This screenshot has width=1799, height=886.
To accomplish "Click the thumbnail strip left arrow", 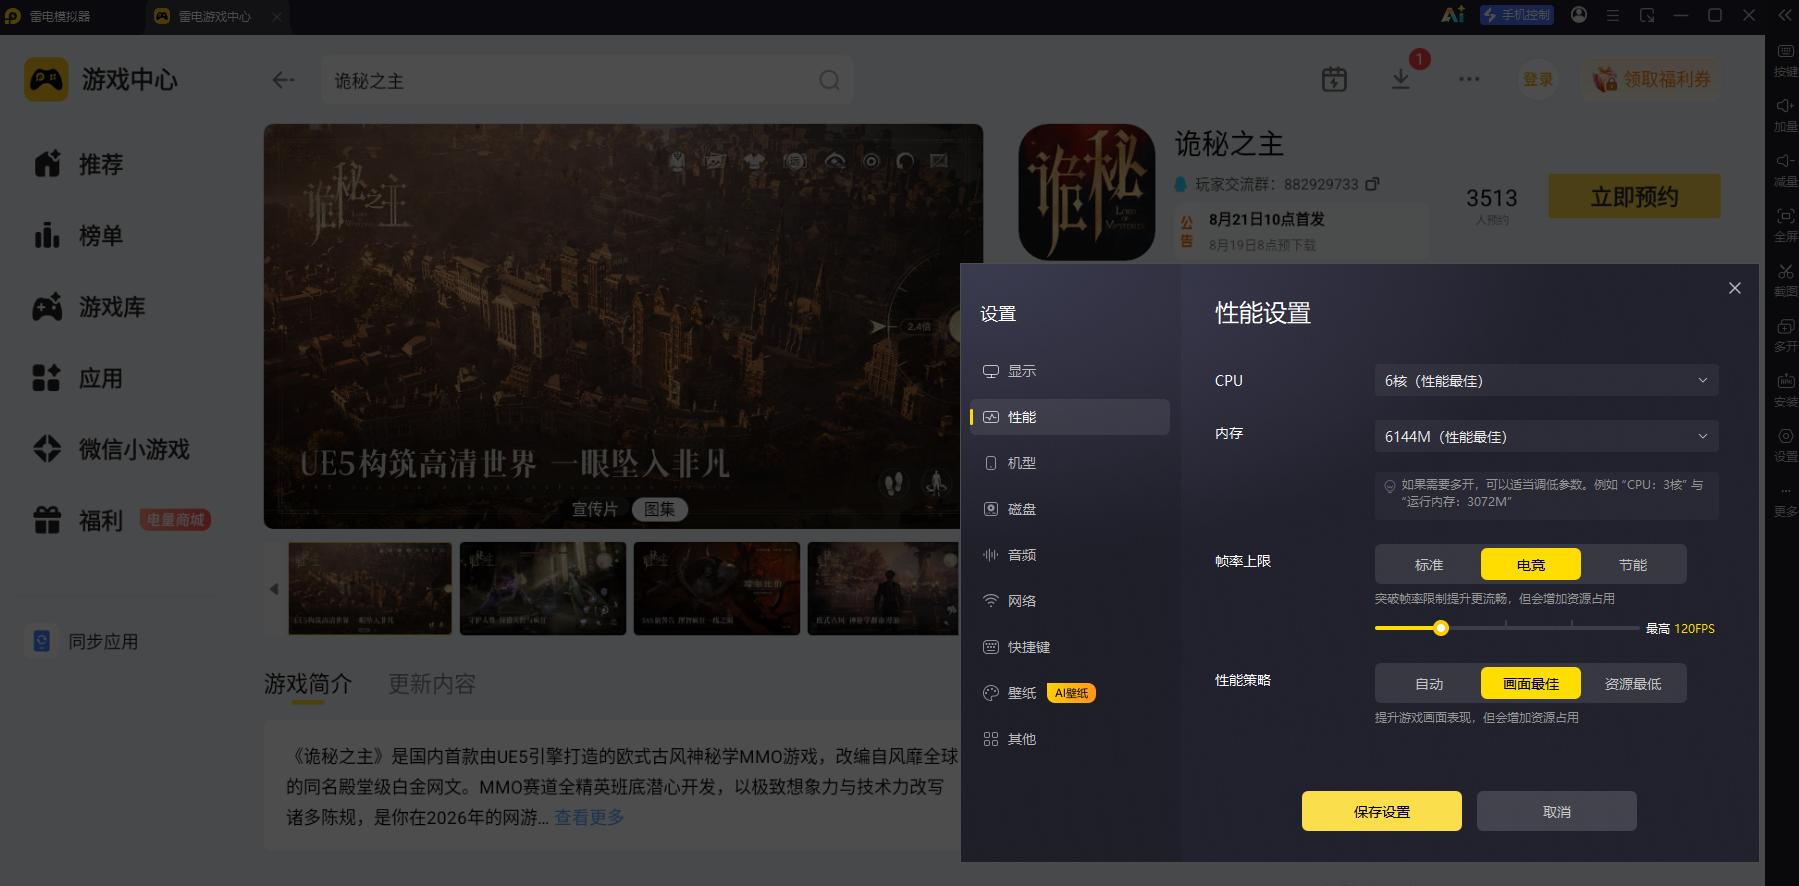I will coord(274,589).
